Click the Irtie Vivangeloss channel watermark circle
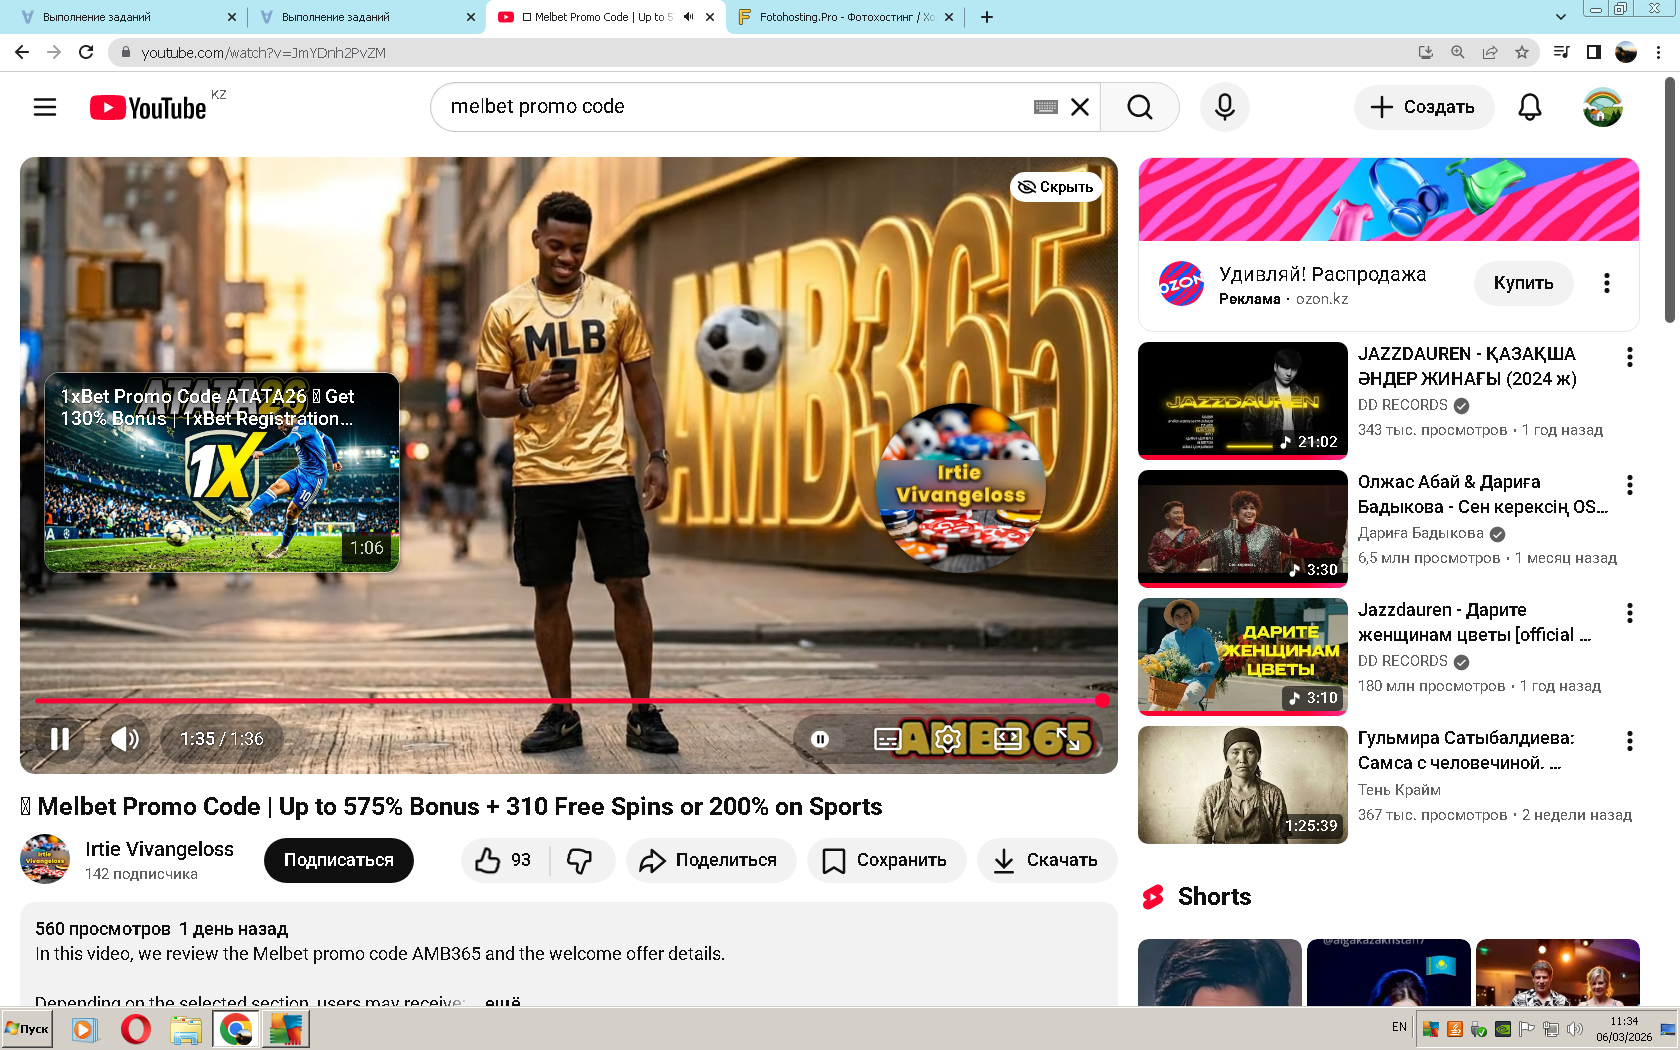Viewport: 1680px width, 1050px height. tap(960, 487)
